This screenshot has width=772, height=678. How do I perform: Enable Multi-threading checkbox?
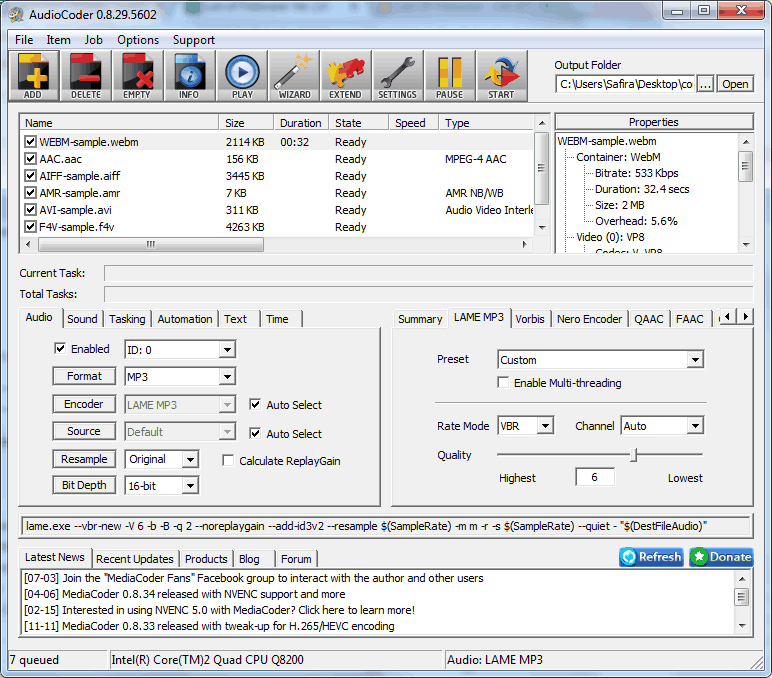pyautogui.click(x=503, y=383)
